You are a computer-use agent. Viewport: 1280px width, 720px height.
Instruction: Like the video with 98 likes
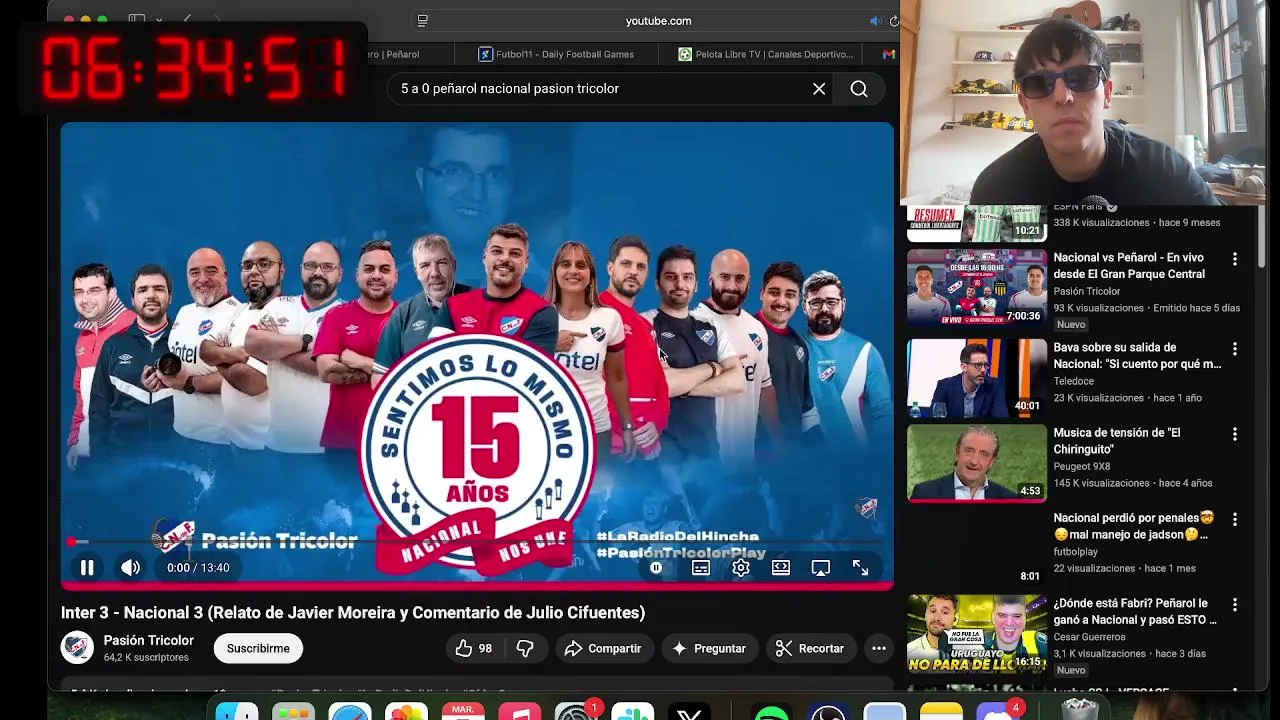[x=474, y=648]
